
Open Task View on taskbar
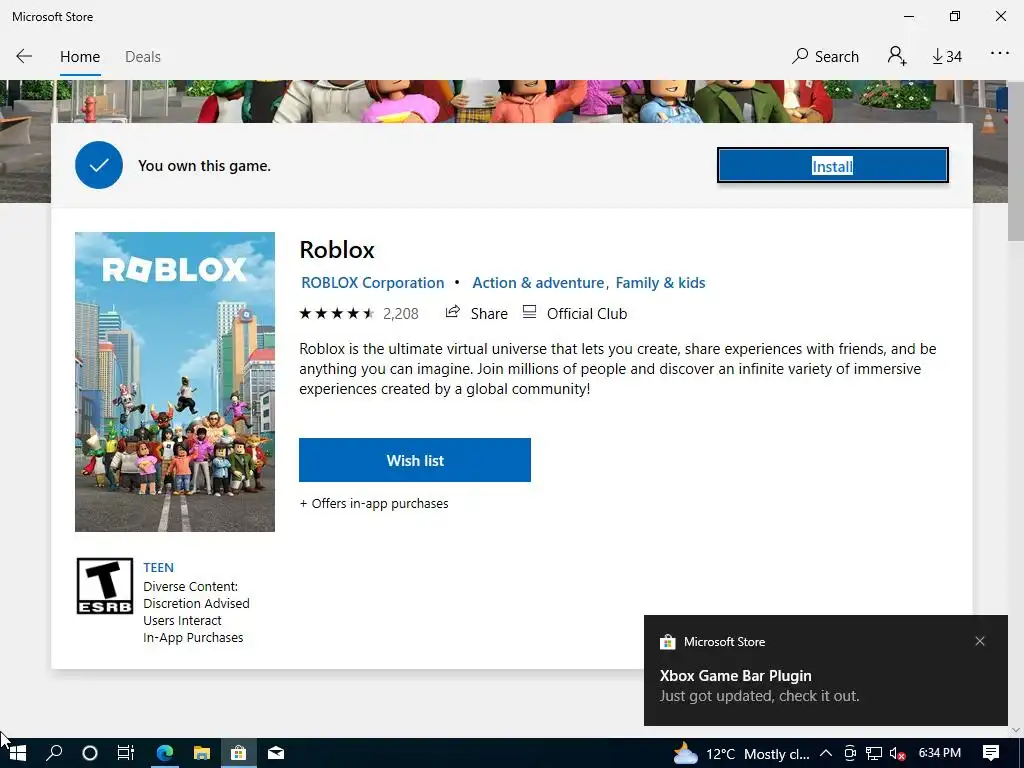(x=125, y=753)
